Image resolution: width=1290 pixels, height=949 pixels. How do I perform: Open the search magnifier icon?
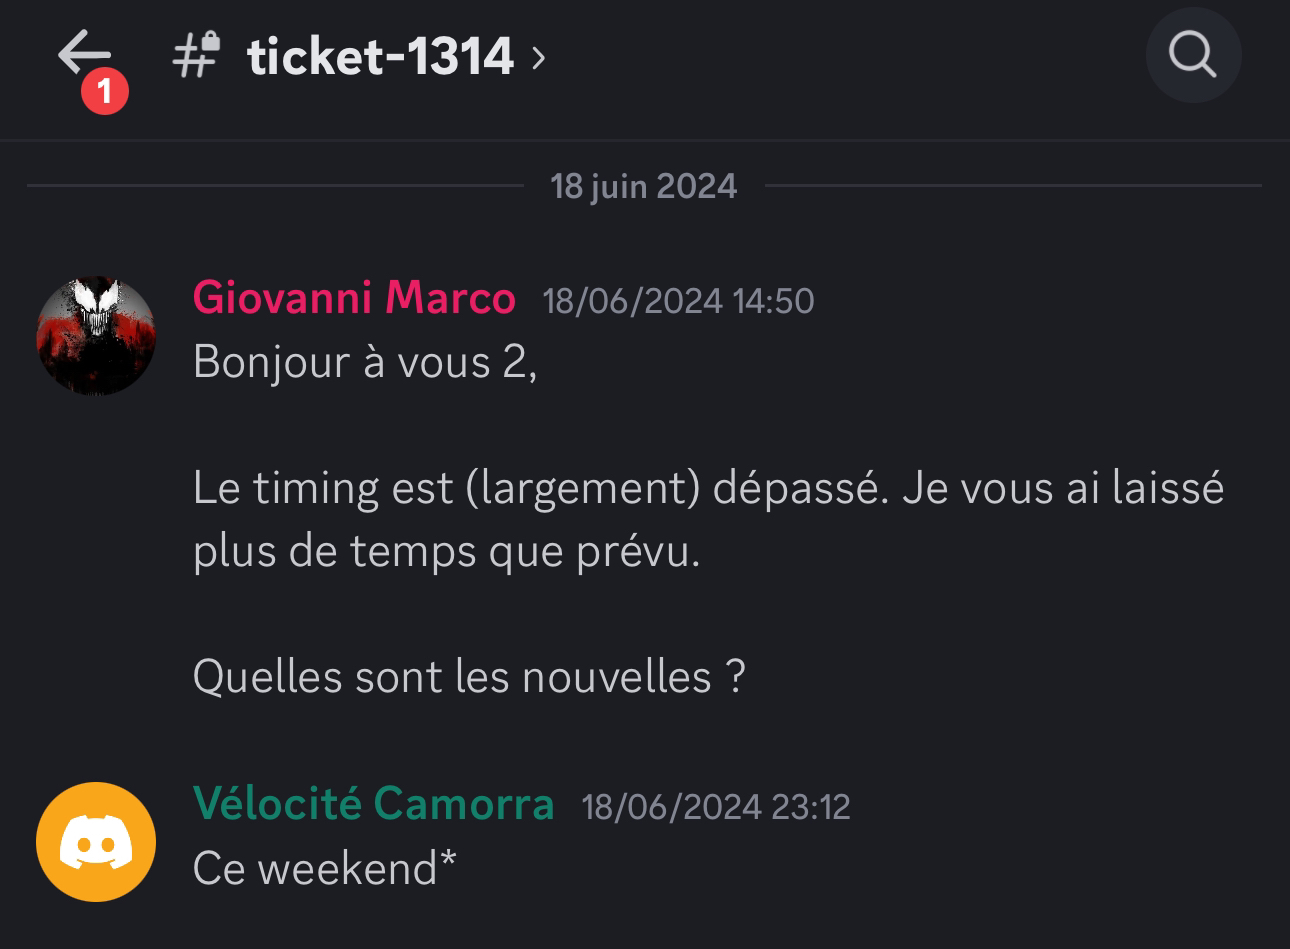pos(1193,55)
